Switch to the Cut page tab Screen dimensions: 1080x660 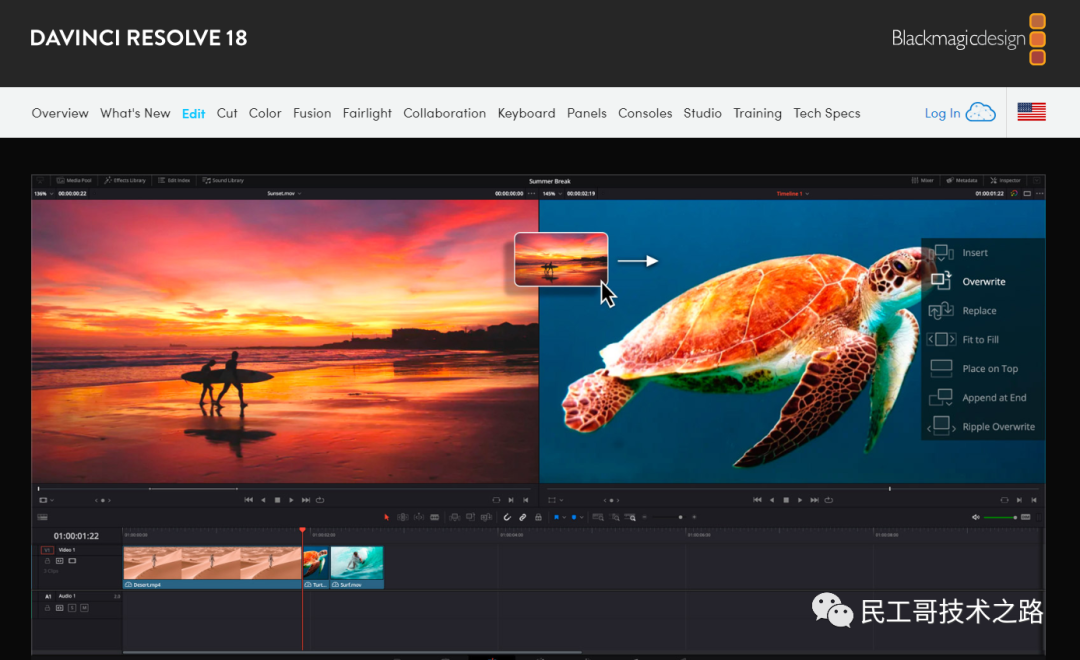pos(227,113)
